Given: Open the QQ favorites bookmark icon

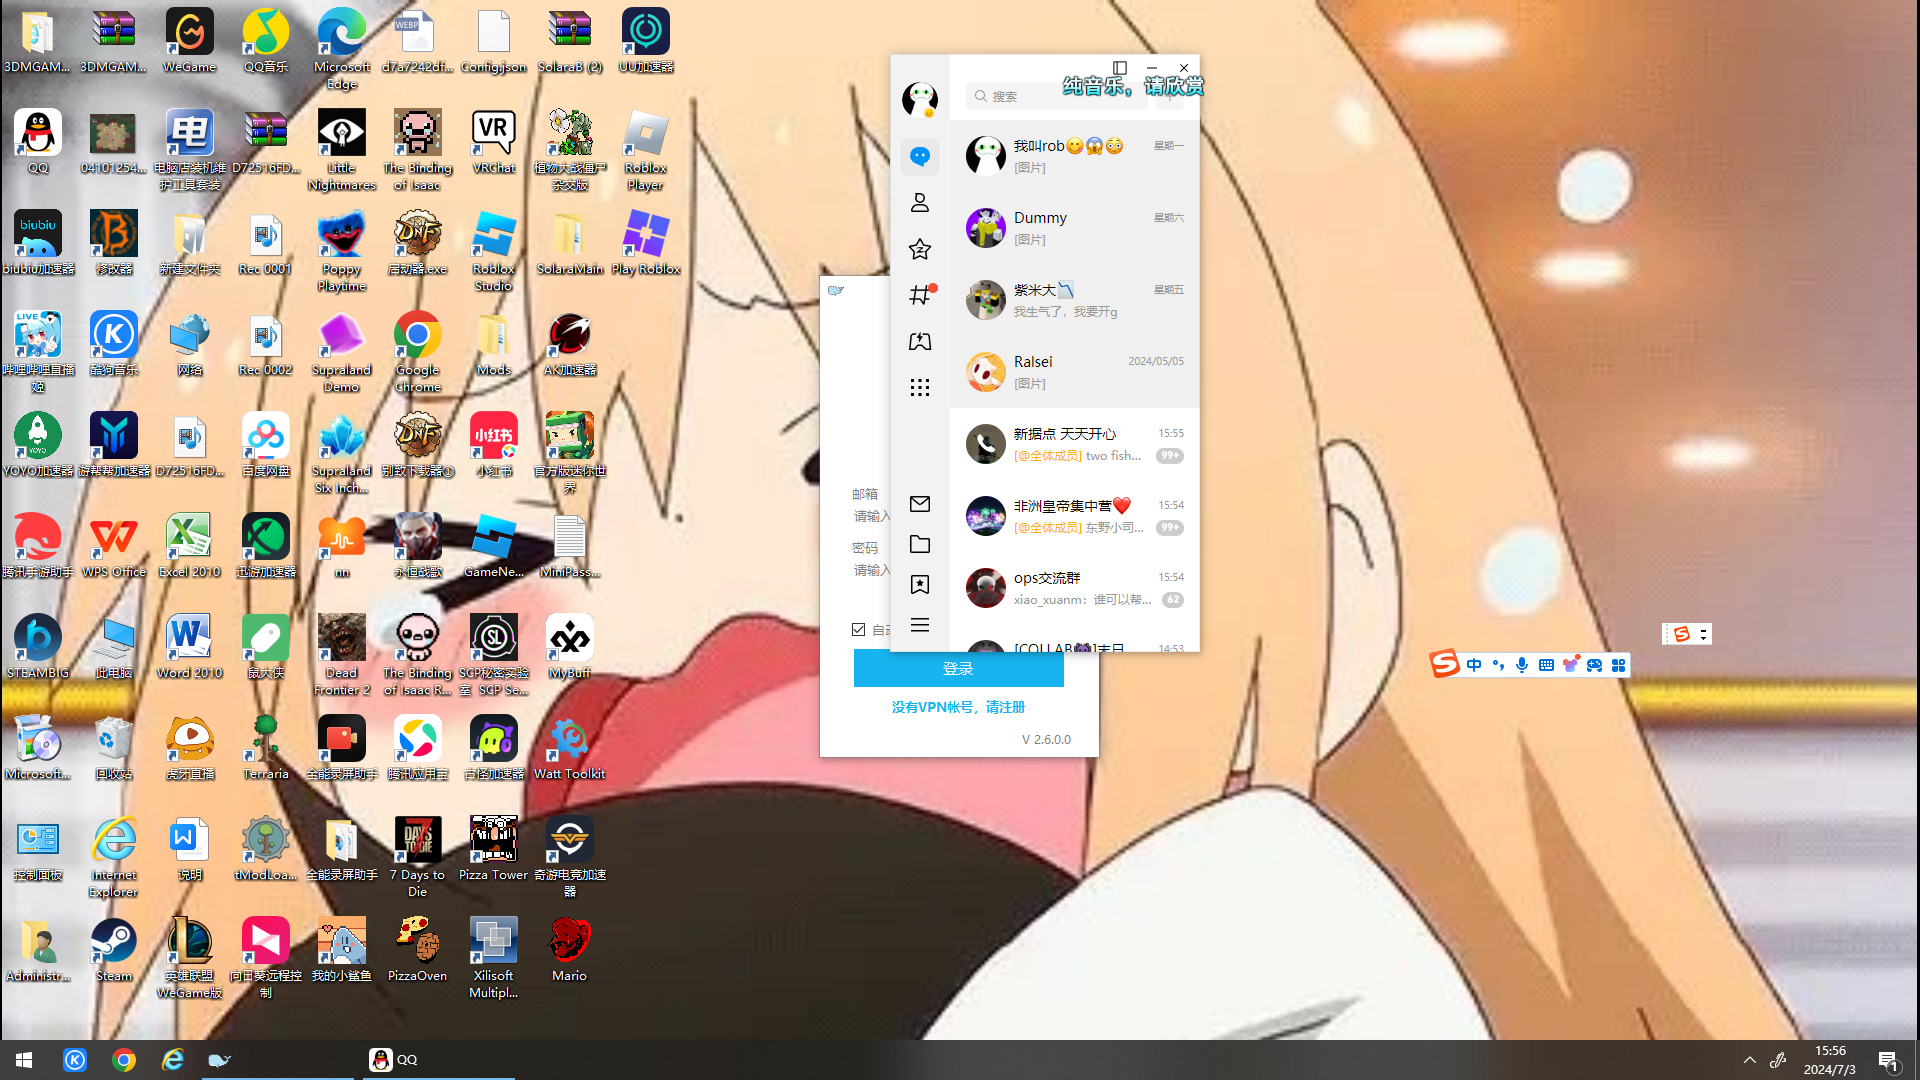Looking at the screenshot, I should pos(920,585).
